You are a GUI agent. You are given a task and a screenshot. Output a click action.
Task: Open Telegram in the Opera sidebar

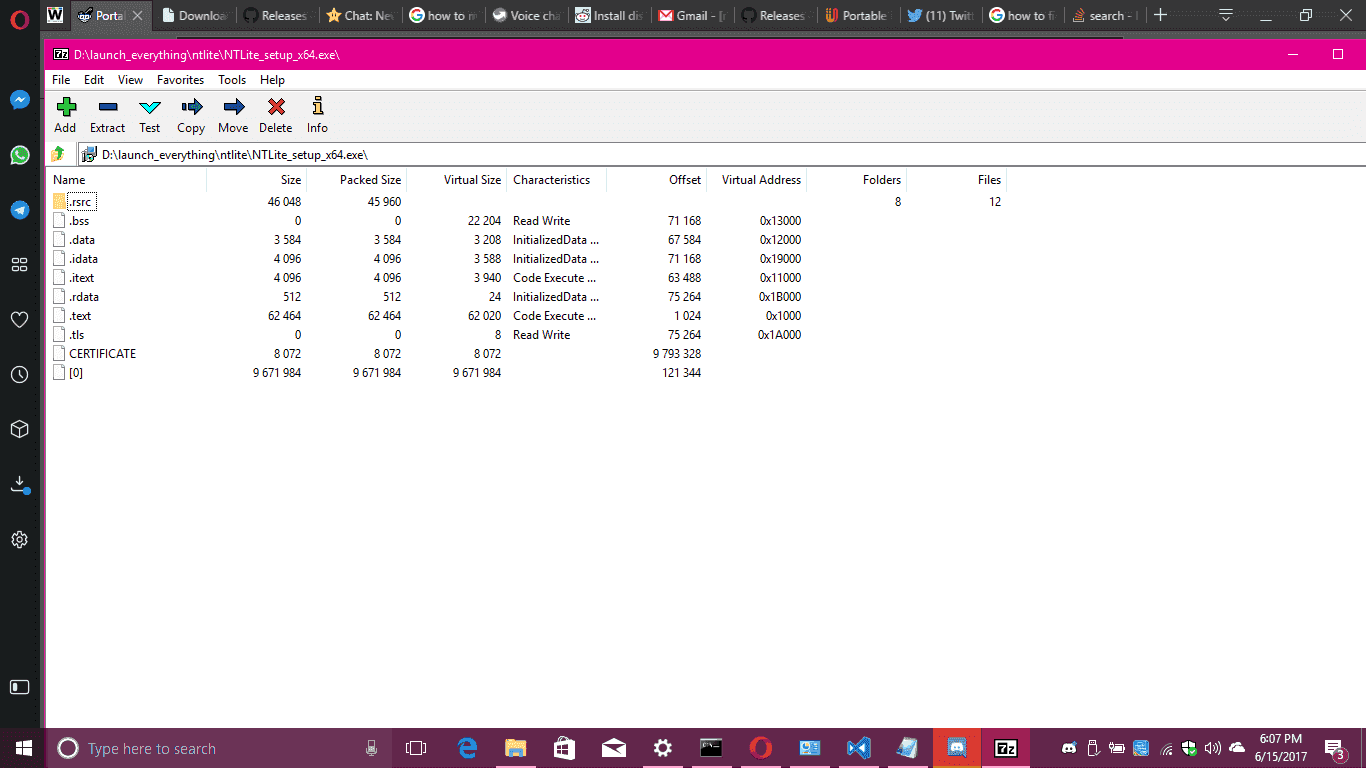click(x=19, y=210)
